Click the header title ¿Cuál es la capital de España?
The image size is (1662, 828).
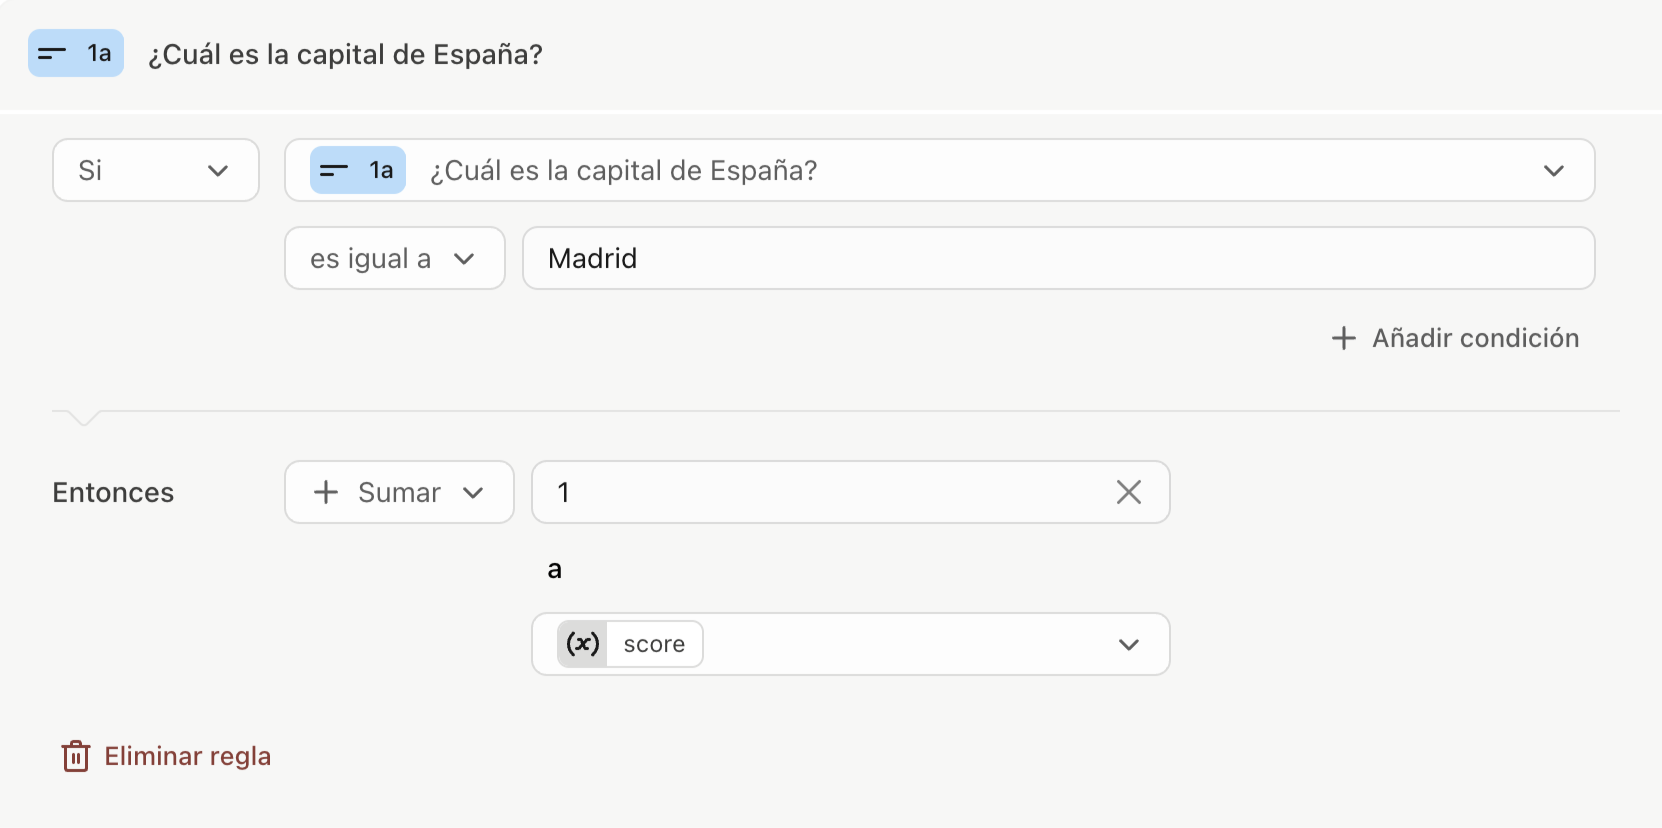coord(345,54)
